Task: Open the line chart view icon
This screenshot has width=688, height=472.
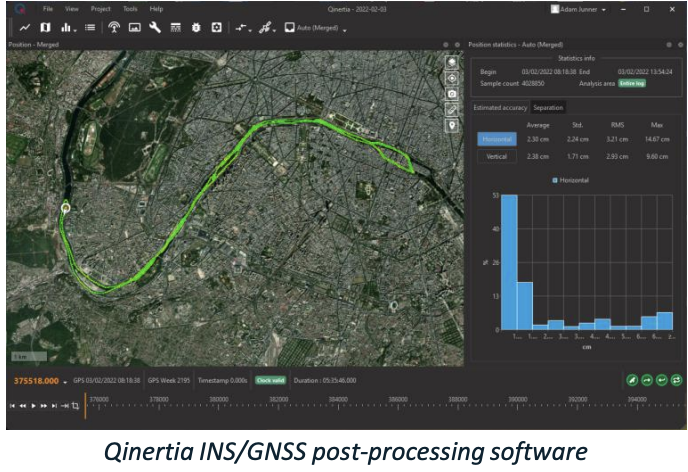Action: 25,28
